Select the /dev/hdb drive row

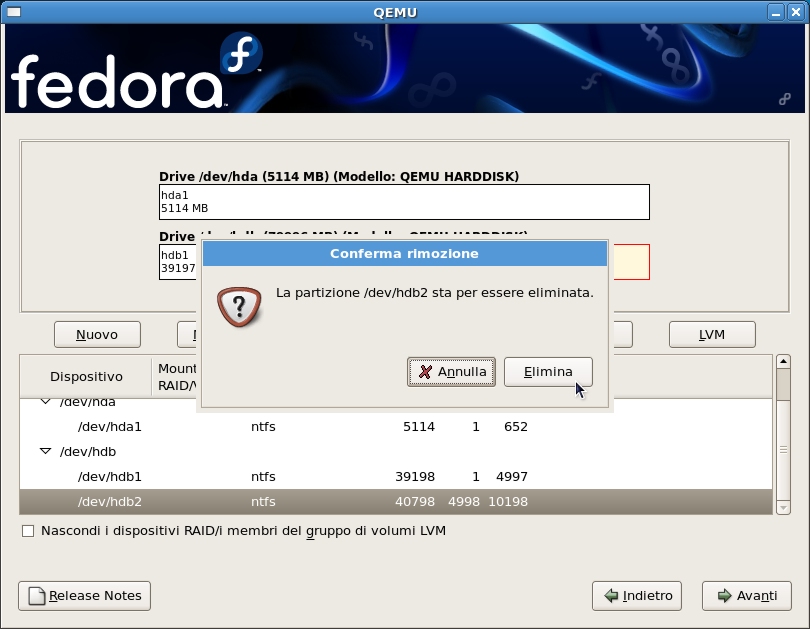396,451
